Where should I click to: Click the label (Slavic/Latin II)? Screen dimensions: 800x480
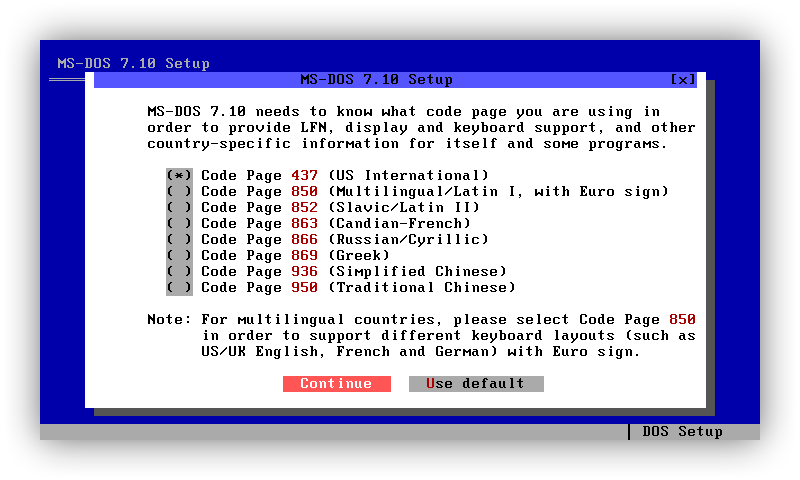tap(404, 208)
